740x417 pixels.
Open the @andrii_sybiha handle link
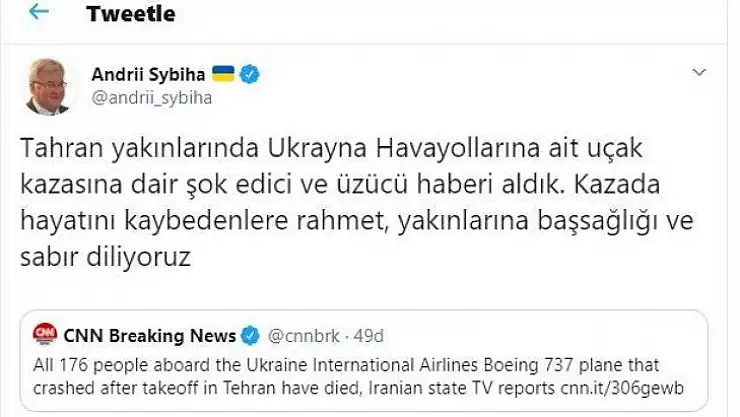click(x=152, y=98)
